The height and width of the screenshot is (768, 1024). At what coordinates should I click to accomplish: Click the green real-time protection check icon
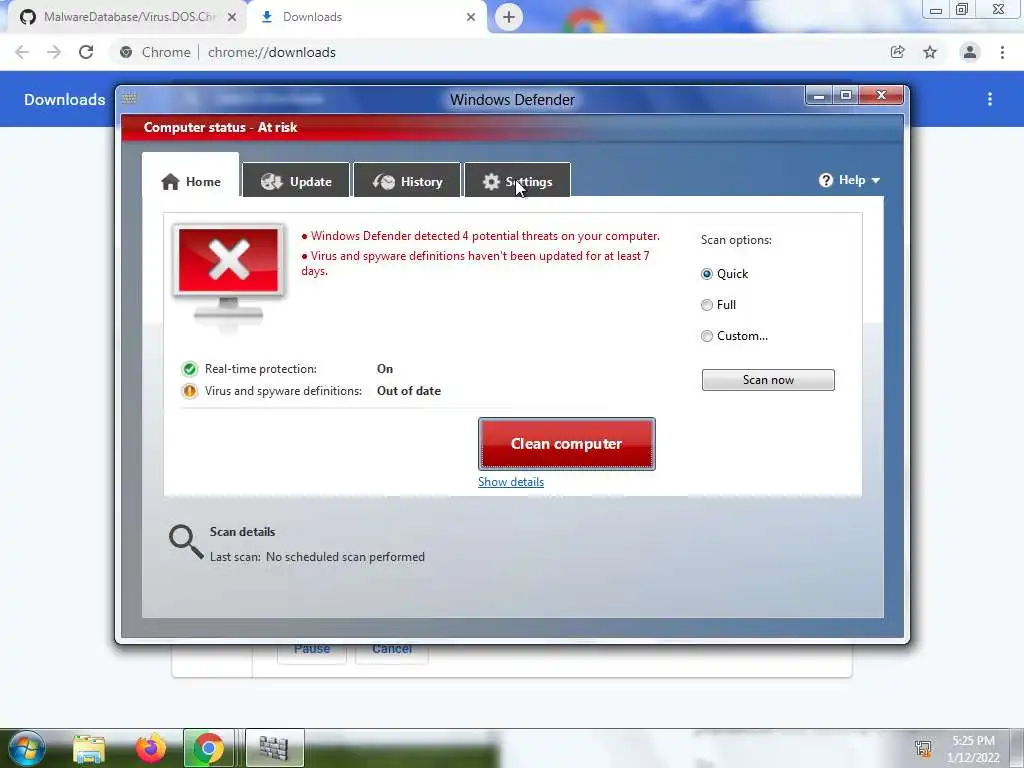click(189, 369)
